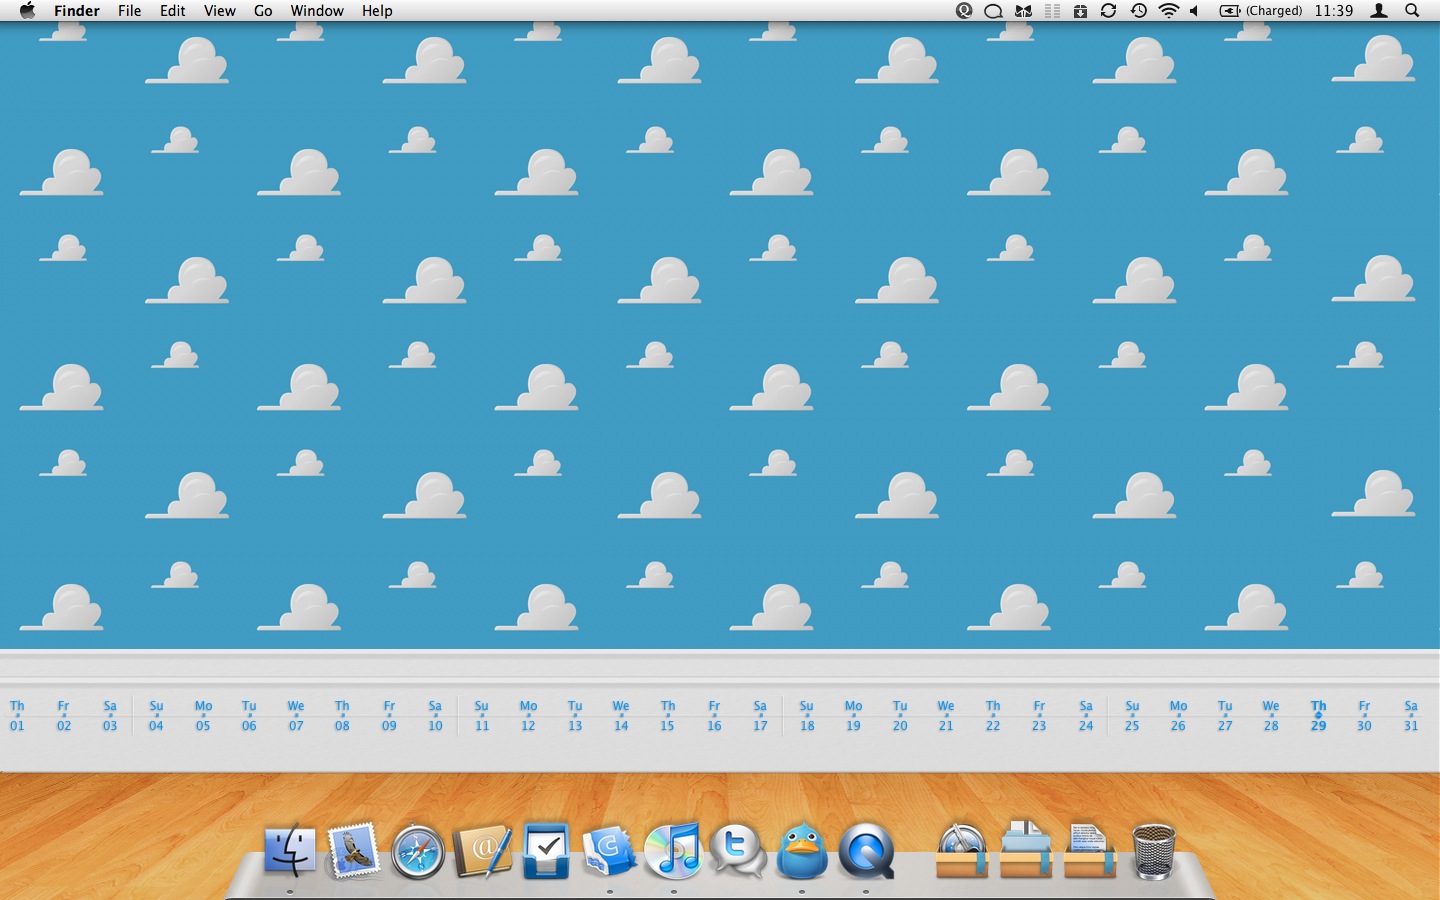Open the Edit menu
Image resolution: width=1440 pixels, height=900 pixels.
click(x=173, y=11)
